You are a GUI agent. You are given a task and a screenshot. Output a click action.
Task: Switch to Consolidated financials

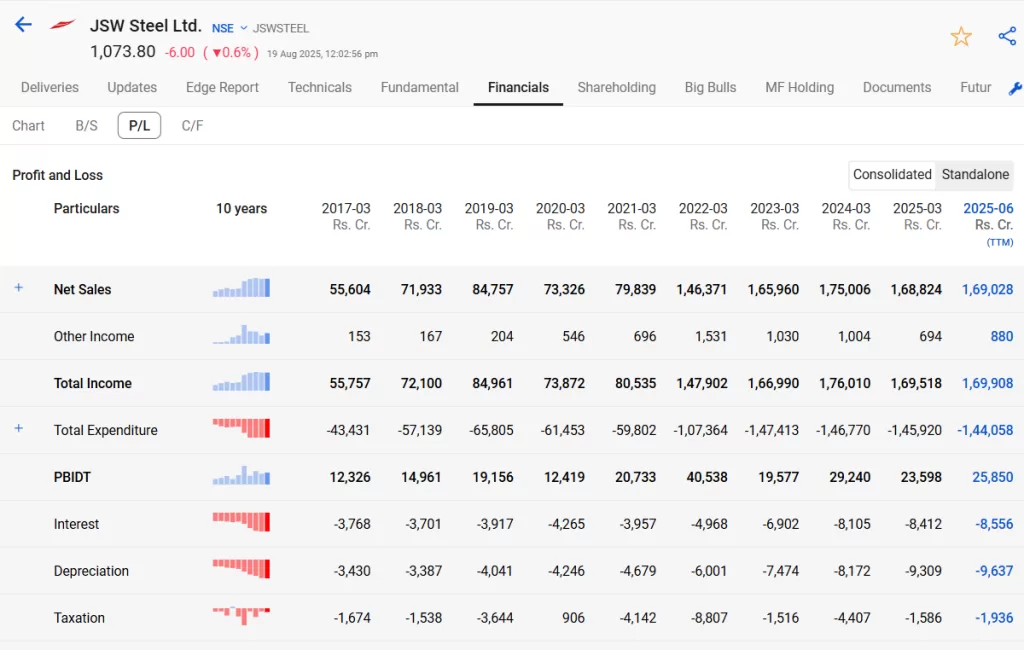(892, 174)
